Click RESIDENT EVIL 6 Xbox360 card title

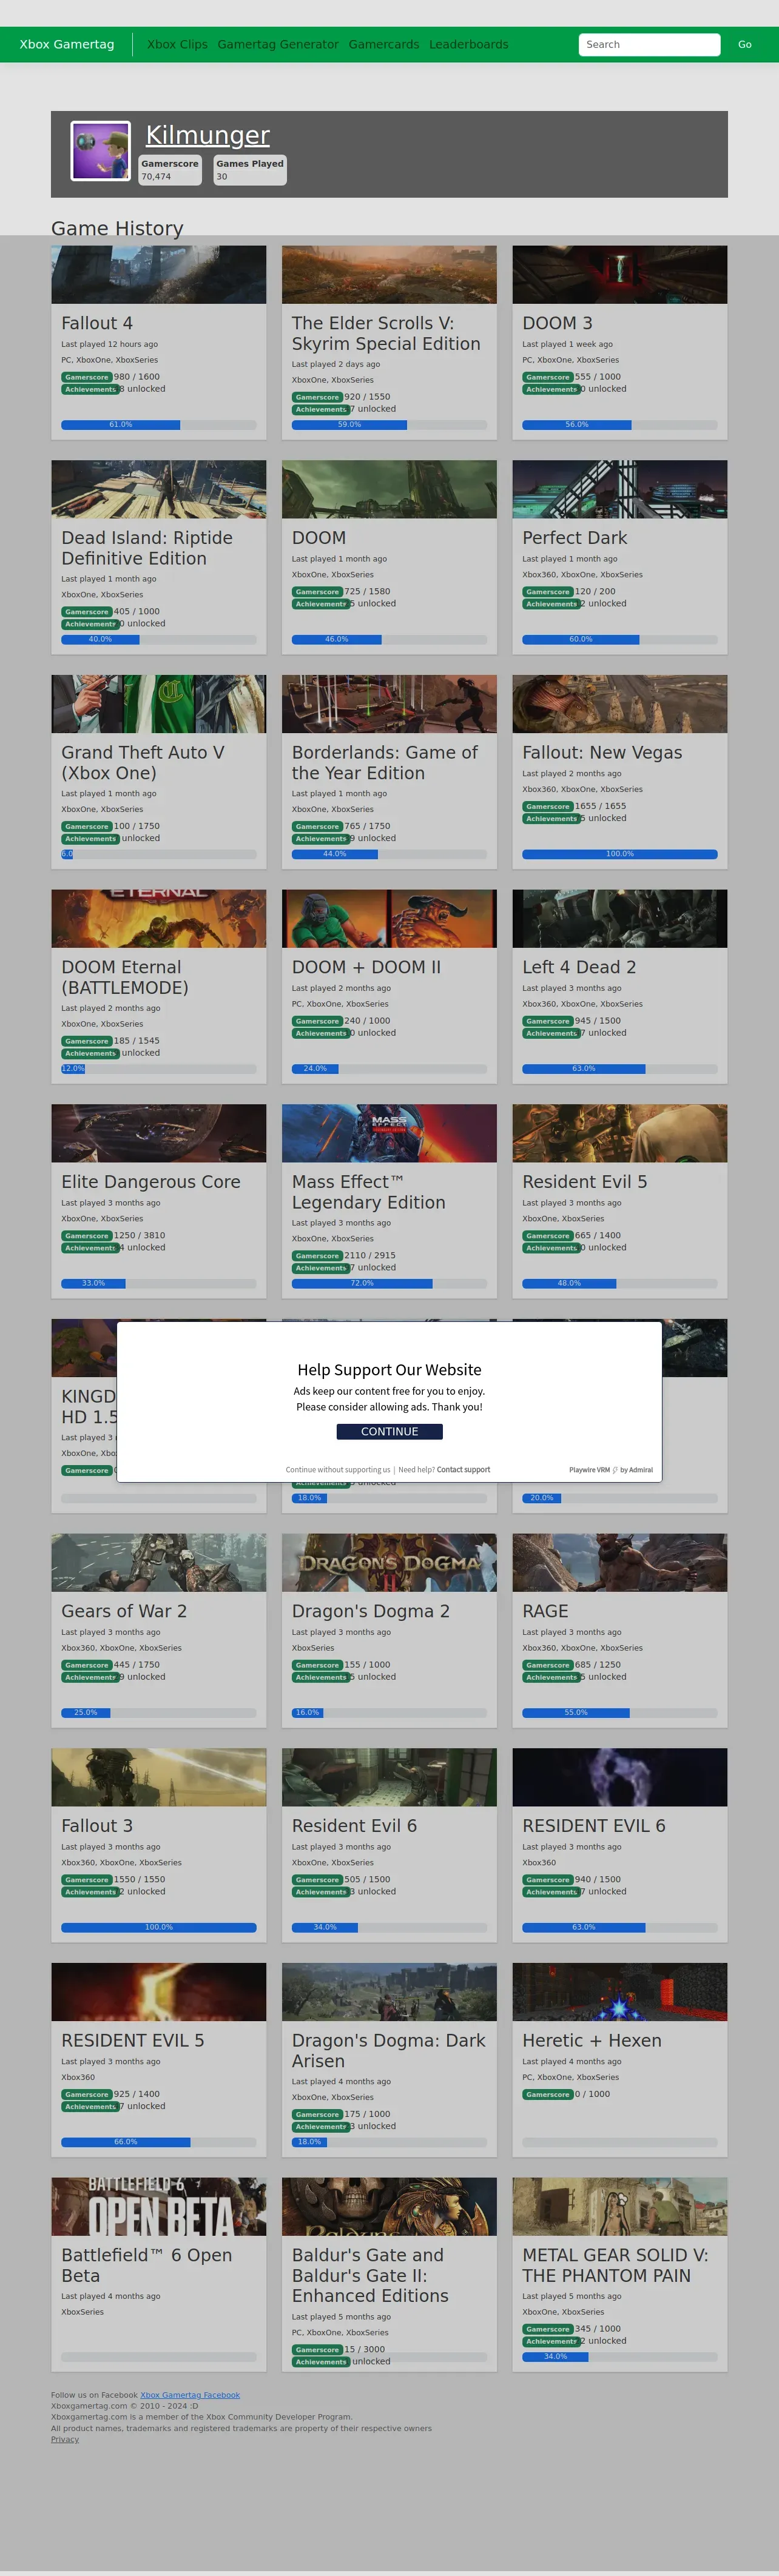click(x=594, y=1826)
